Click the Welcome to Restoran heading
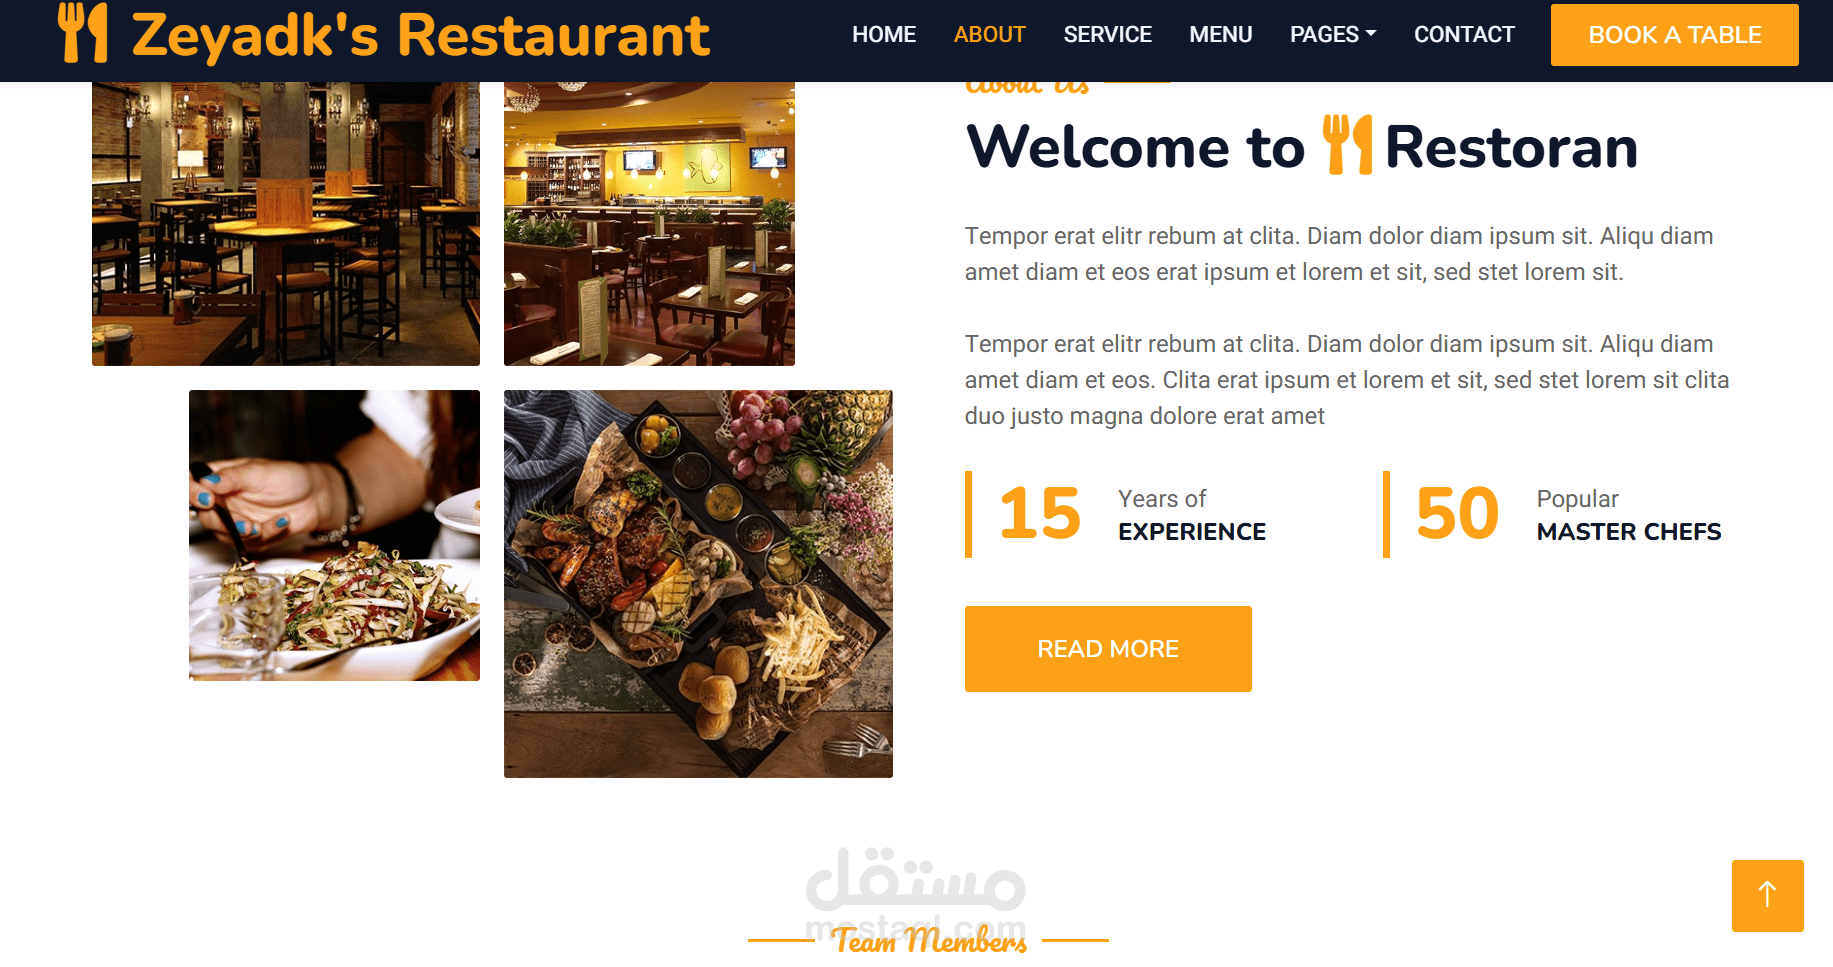Image resolution: width=1833 pixels, height=967 pixels. coord(1302,146)
